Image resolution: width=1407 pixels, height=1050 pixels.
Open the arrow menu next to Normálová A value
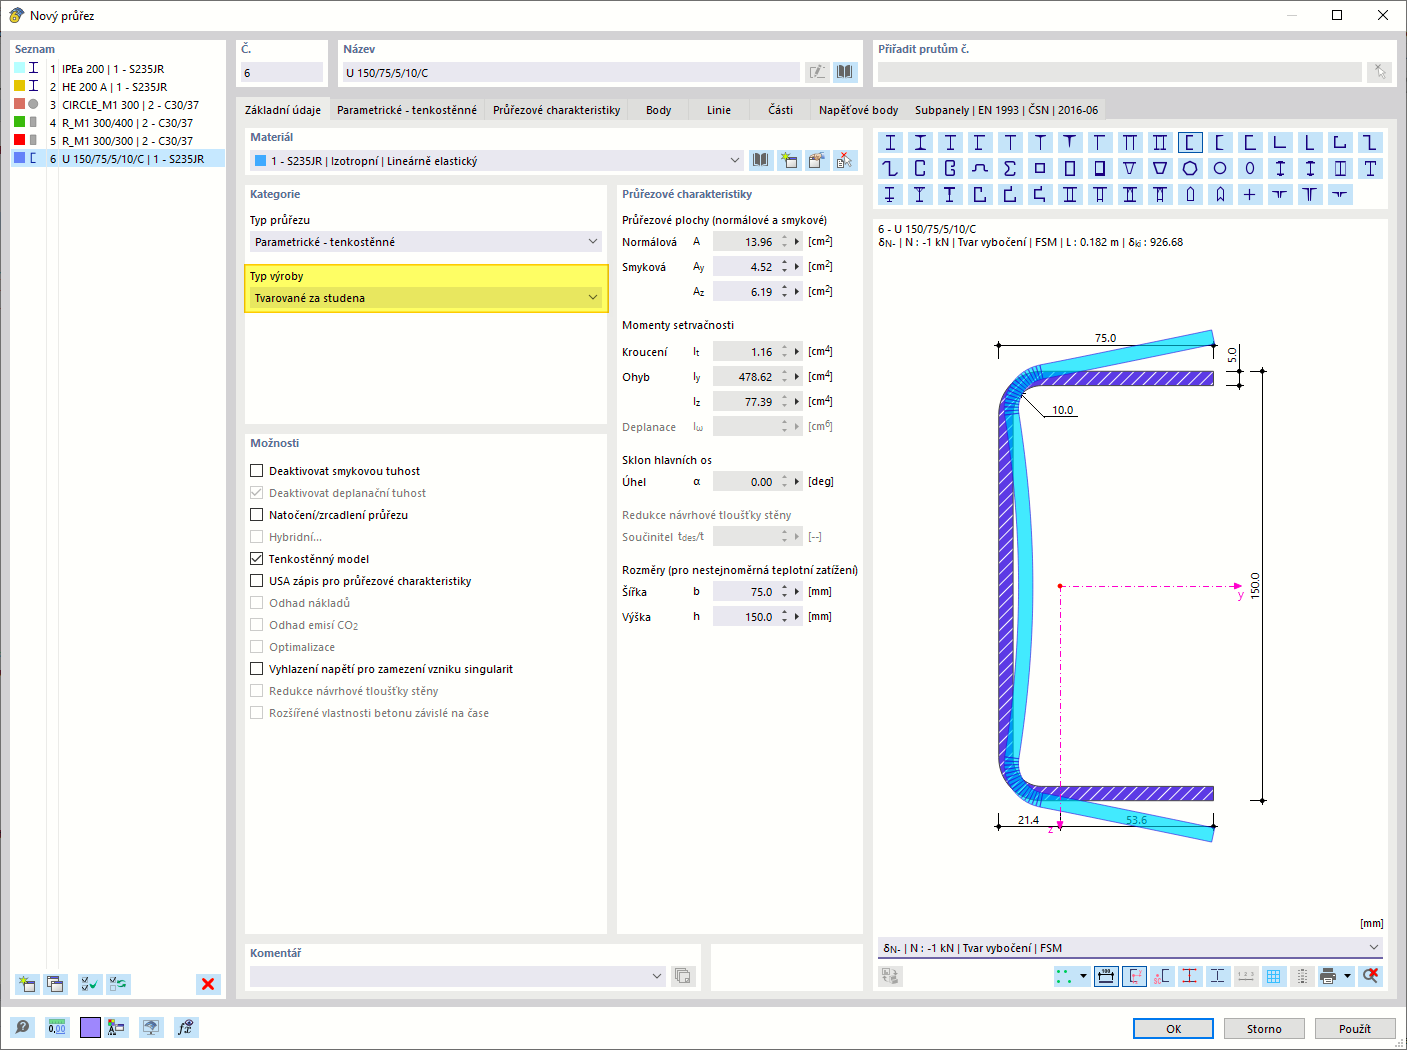click(797, 242)
